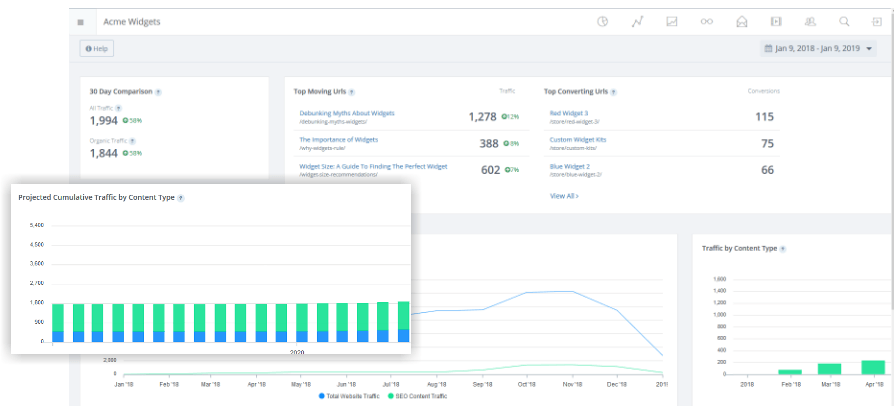This screenshot has height=411, width=894.
Task: Toggle SEO Content Traffic legend item
Action: [417, 396]
